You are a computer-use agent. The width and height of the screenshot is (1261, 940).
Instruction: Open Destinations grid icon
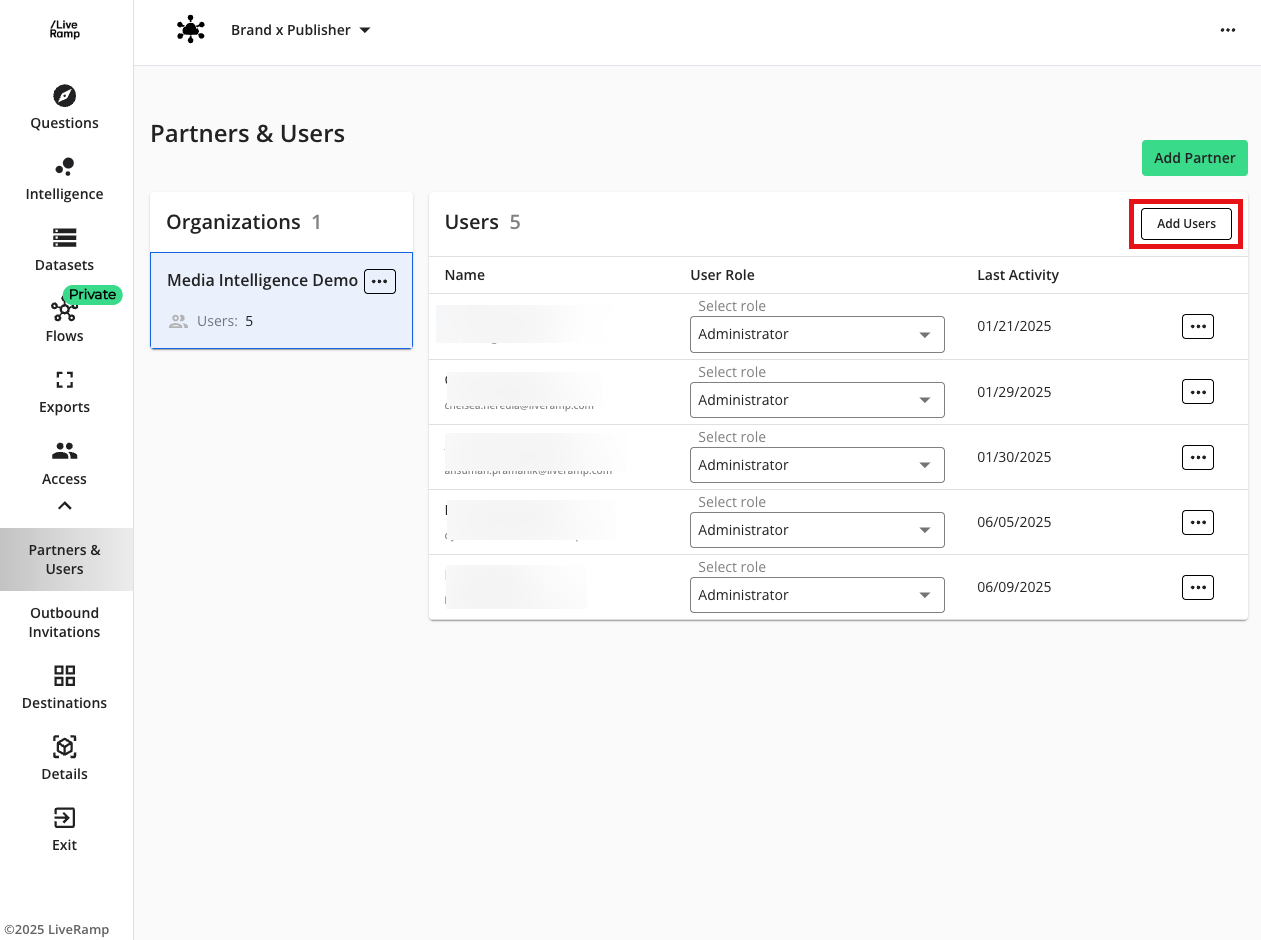pyautogui.click(x=64, y=676)
